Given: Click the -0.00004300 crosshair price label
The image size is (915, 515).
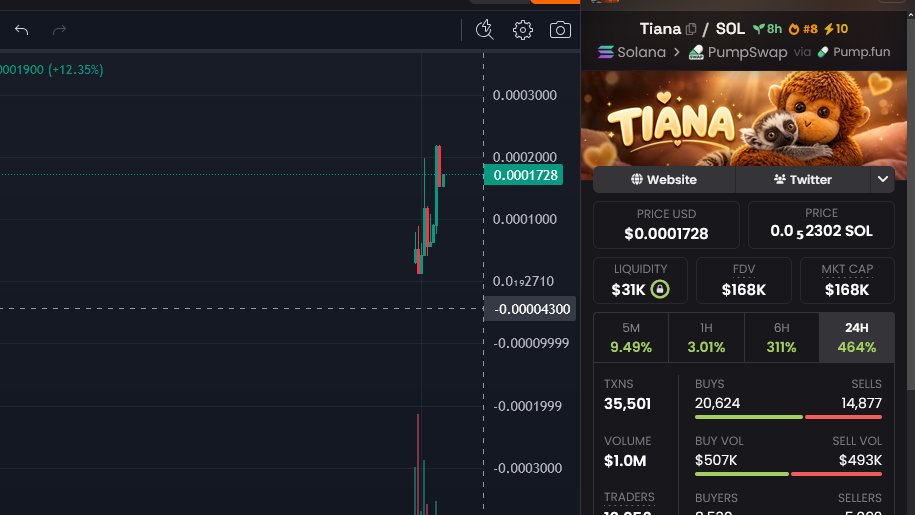Looking at the screenshot, I should (x=530, y=309).
